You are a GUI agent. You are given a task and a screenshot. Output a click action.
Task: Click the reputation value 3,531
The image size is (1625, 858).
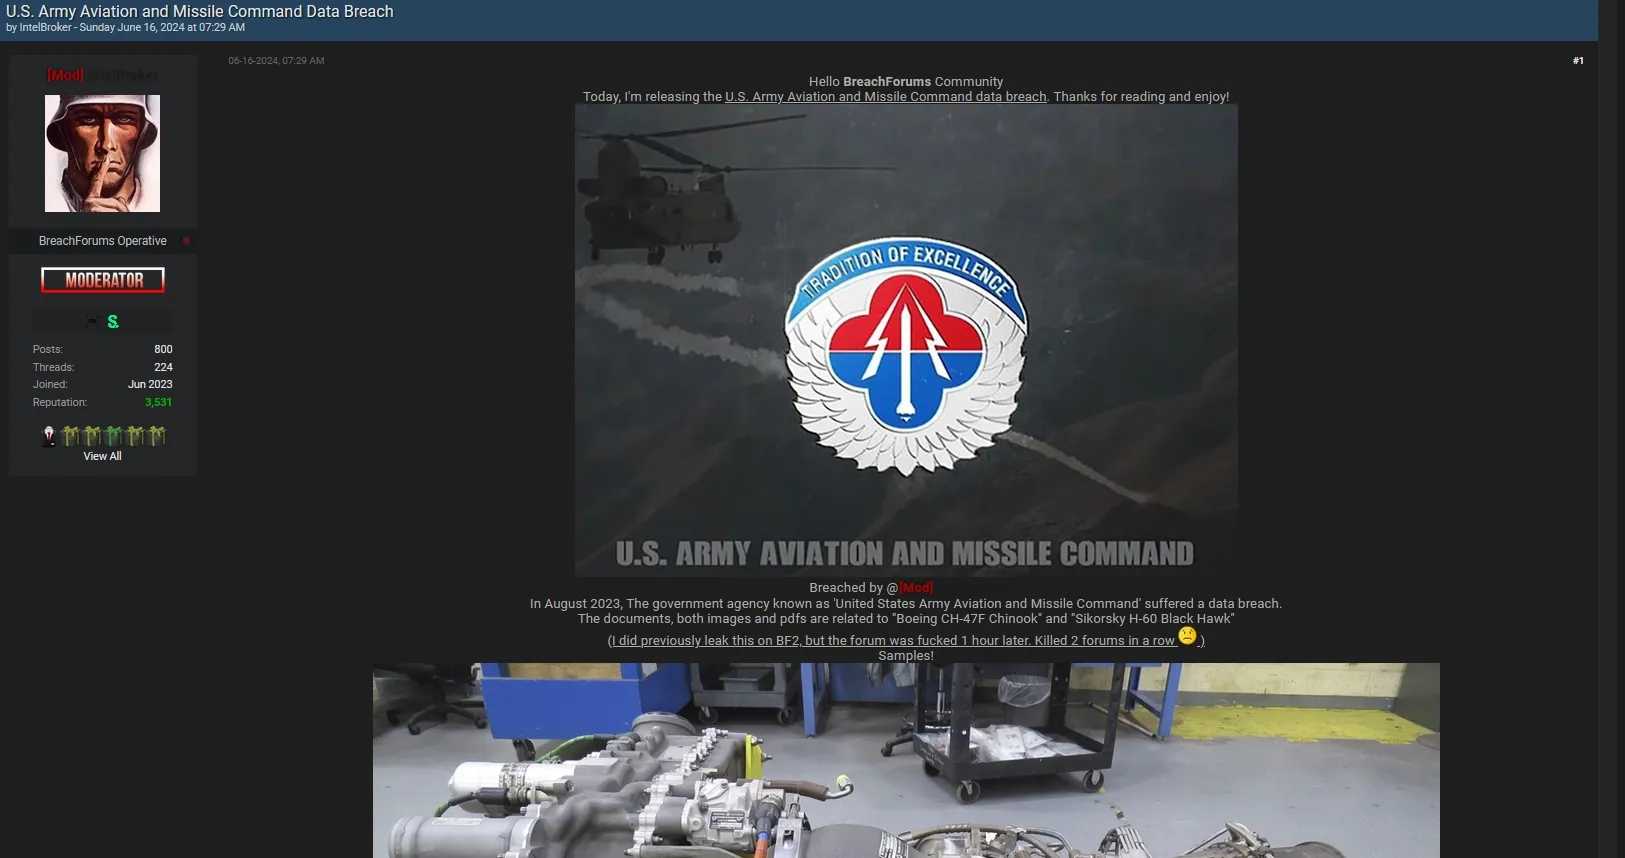tap(158, 402)
